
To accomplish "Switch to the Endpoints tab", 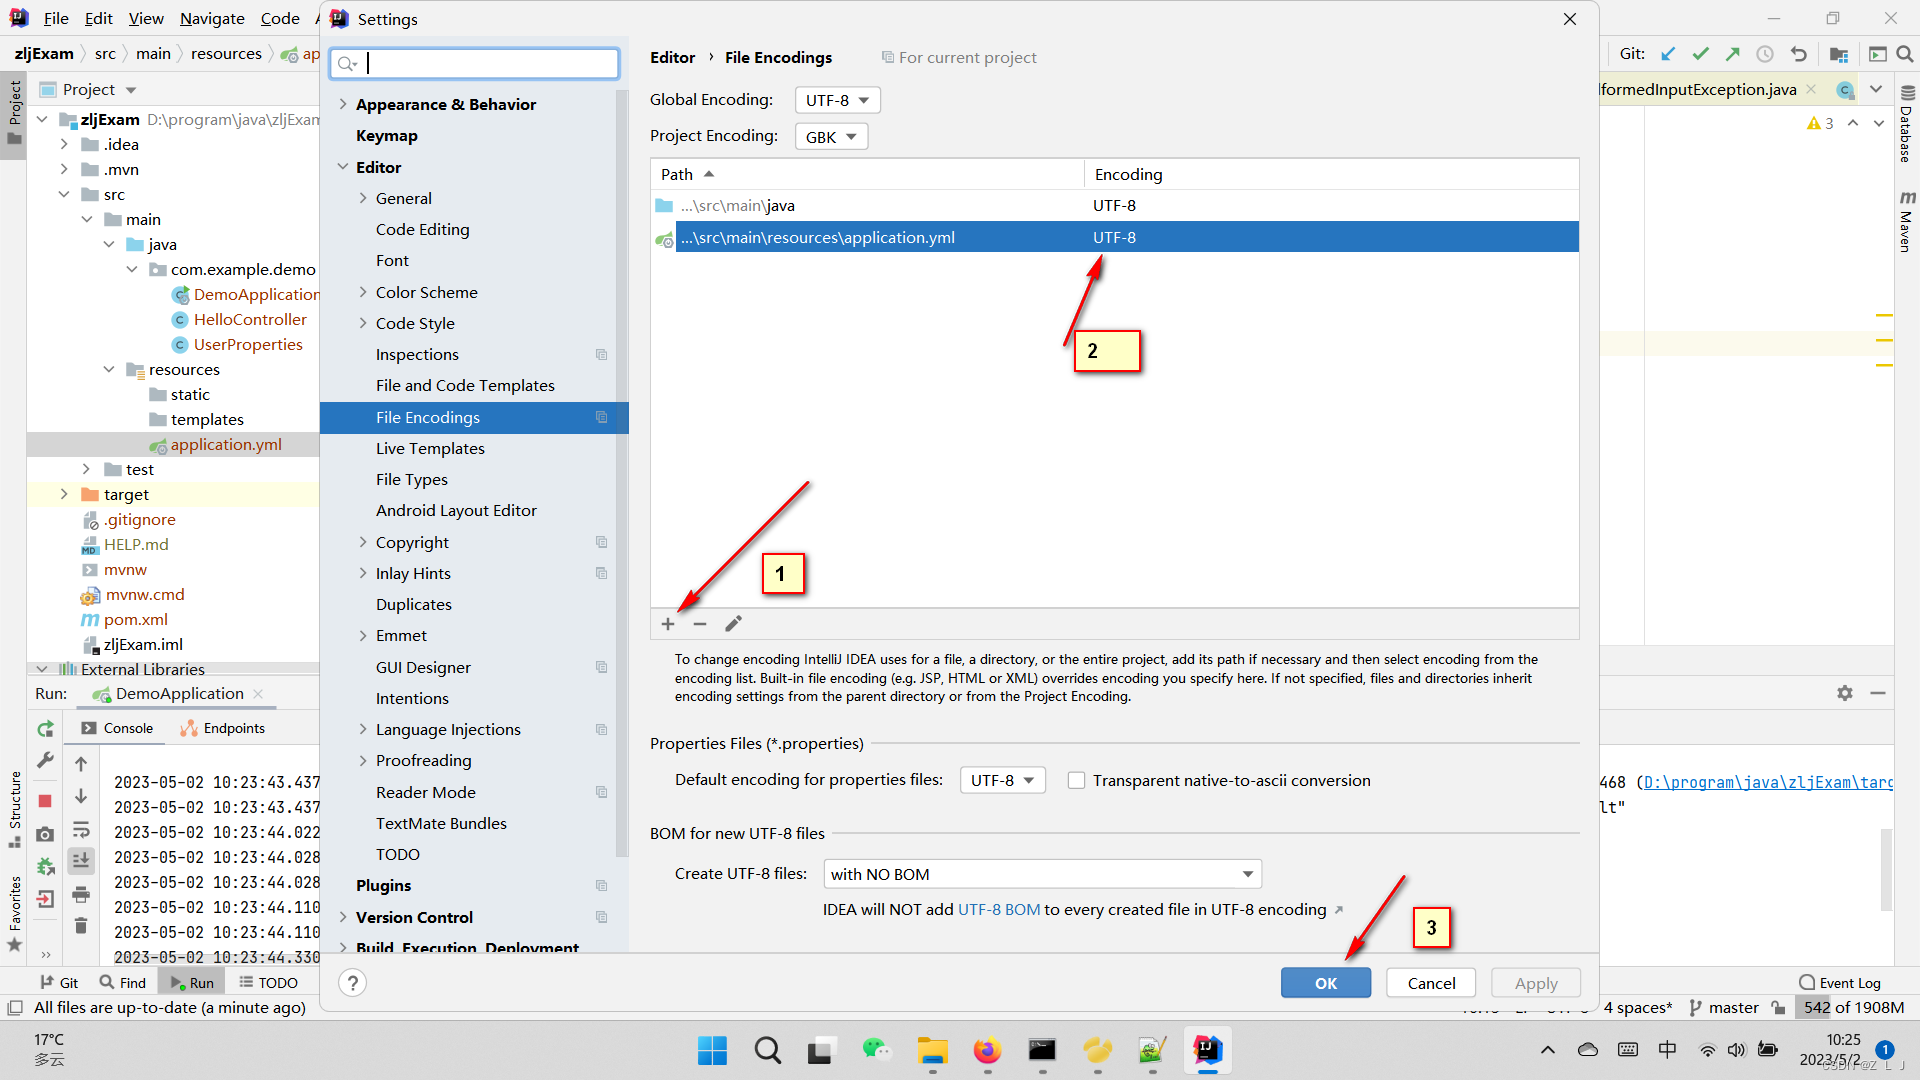I will click(223, 729).
